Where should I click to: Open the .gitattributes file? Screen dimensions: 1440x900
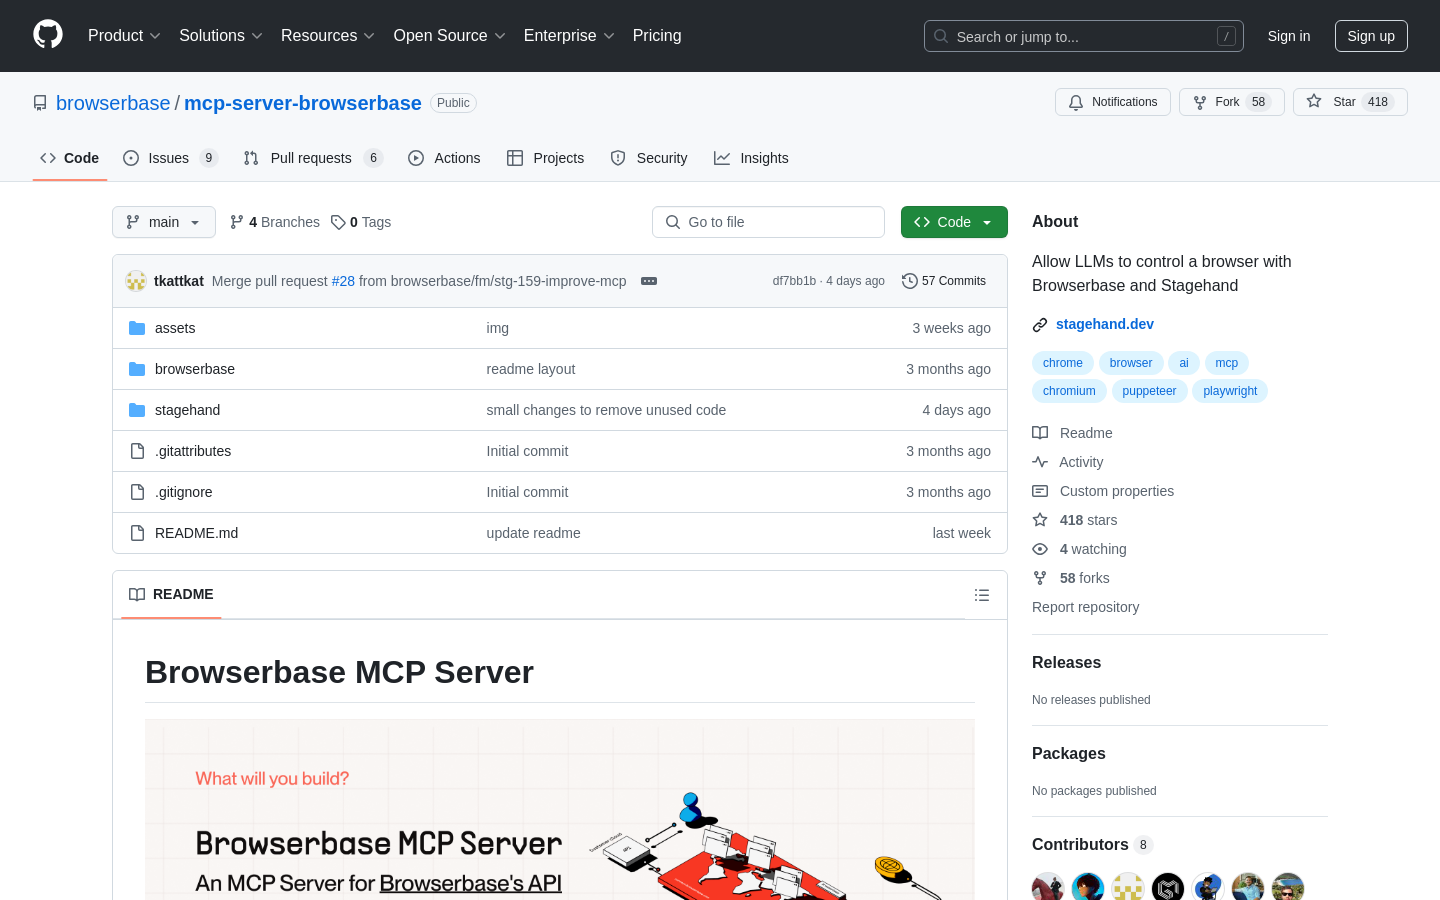193,451
